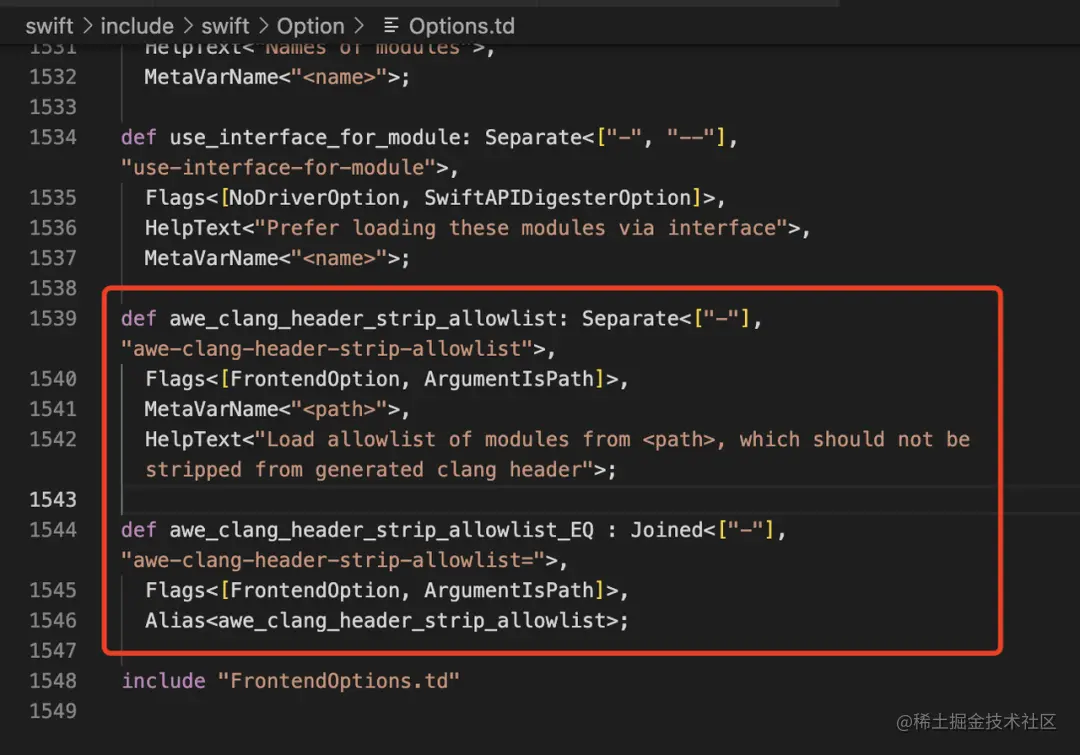Click the string "use-interface-for-module"

click(x=279, y=167)
